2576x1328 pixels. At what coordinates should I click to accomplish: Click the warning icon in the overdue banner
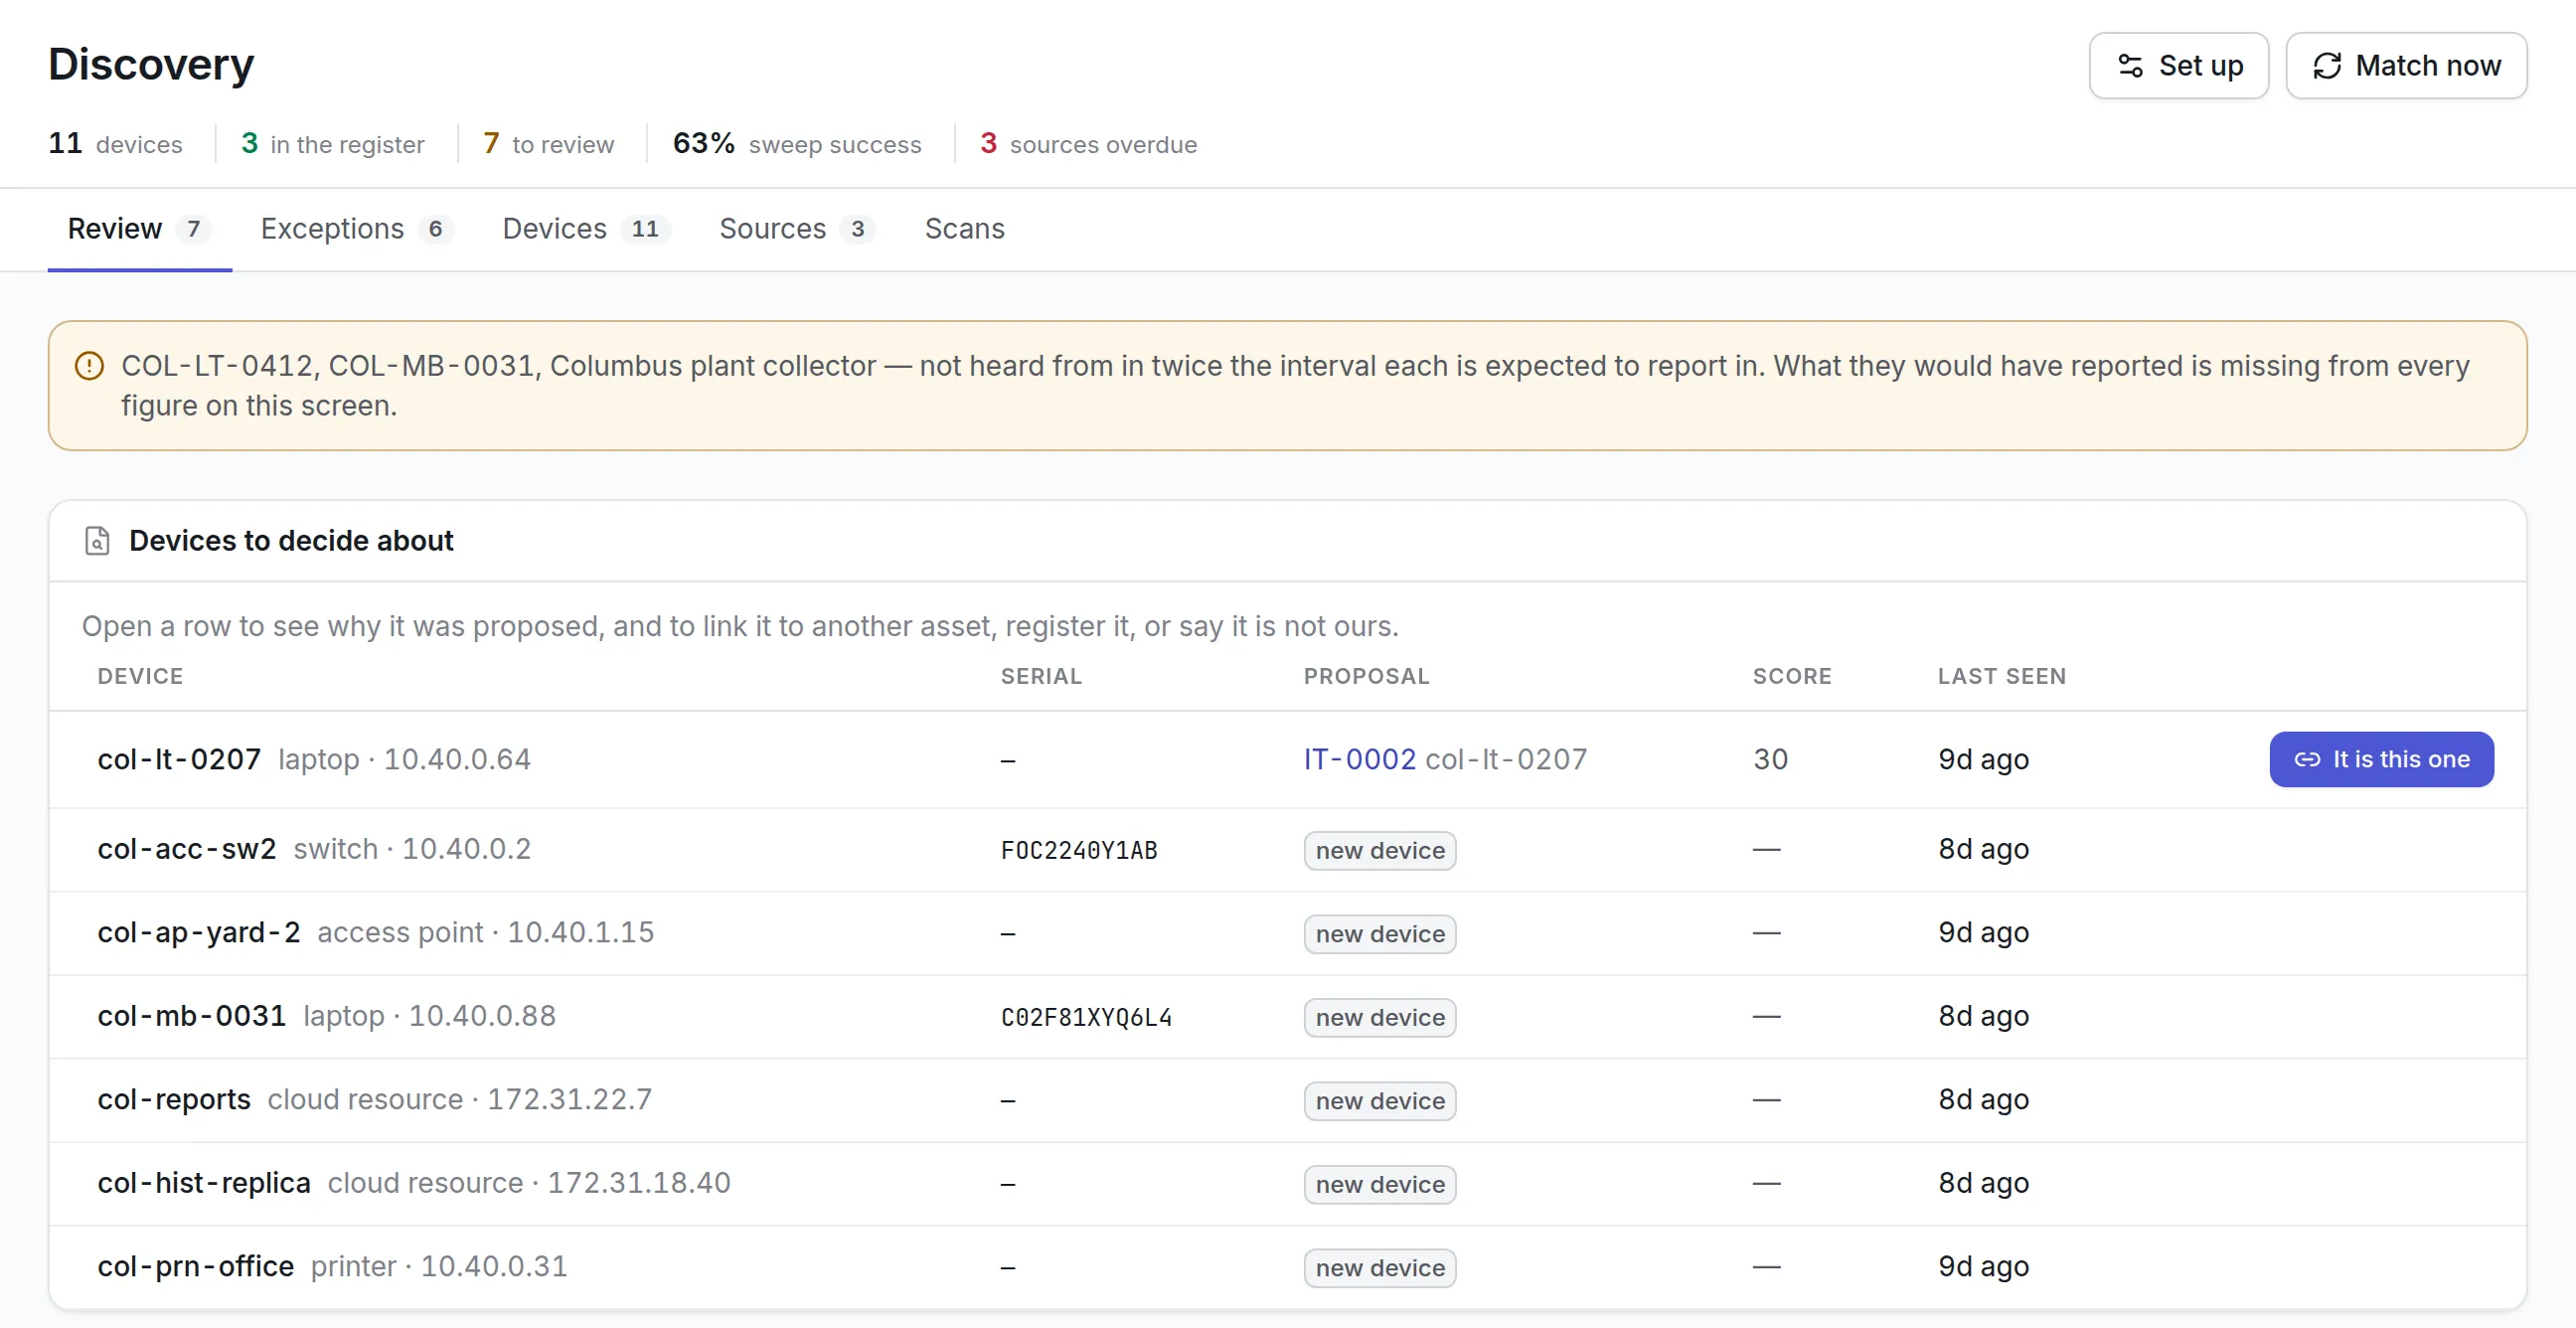(x=89, y=366)
